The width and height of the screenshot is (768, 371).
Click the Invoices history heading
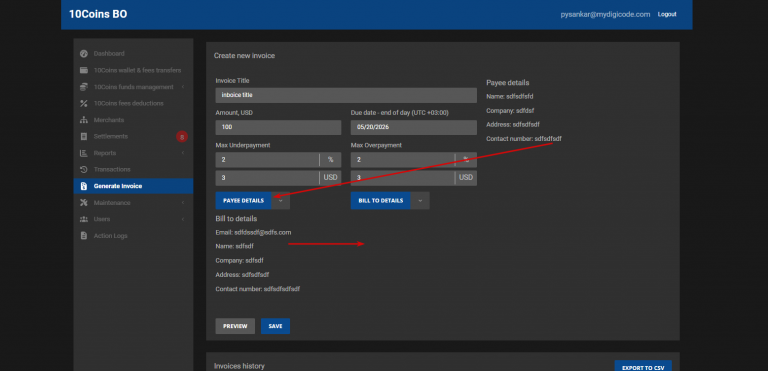coord(239,366)
